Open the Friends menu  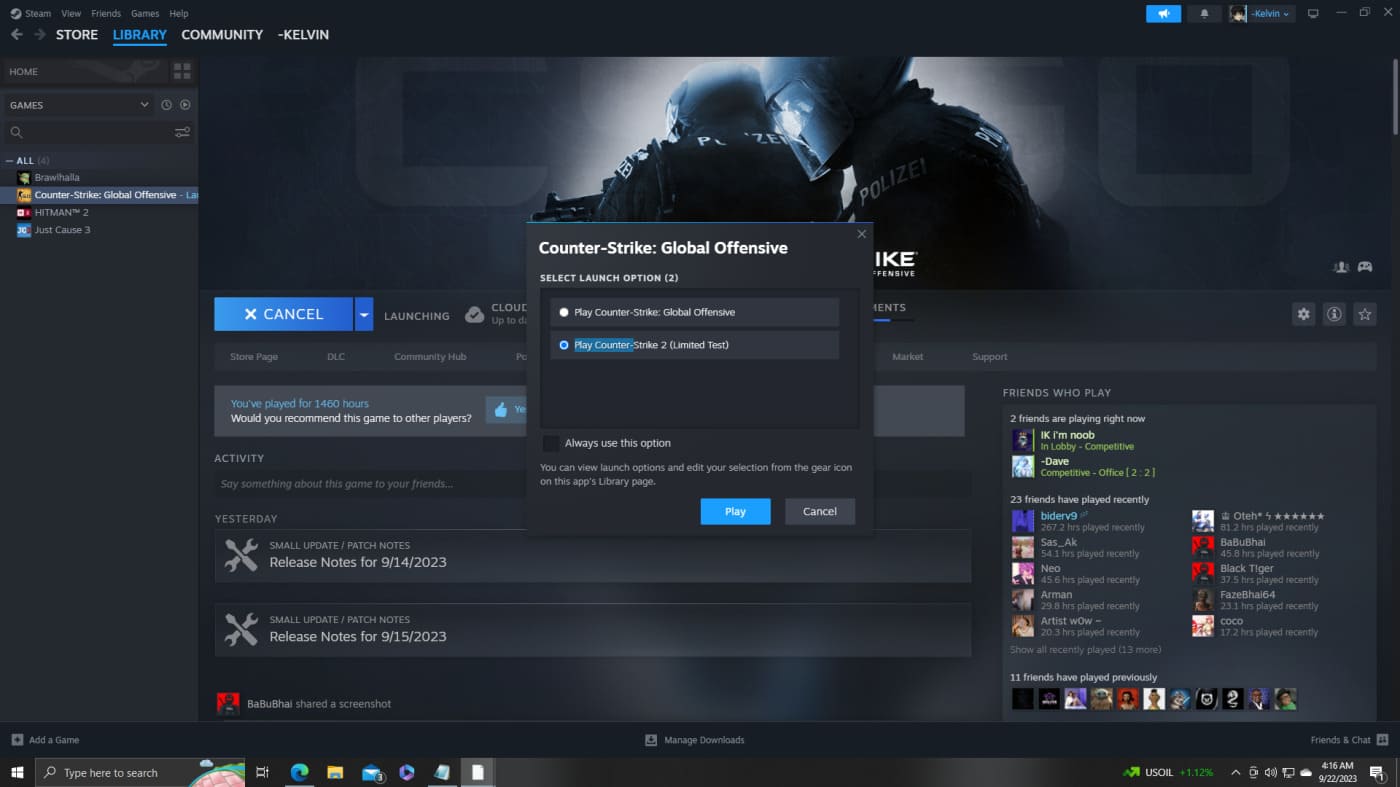tap(106, 14)
